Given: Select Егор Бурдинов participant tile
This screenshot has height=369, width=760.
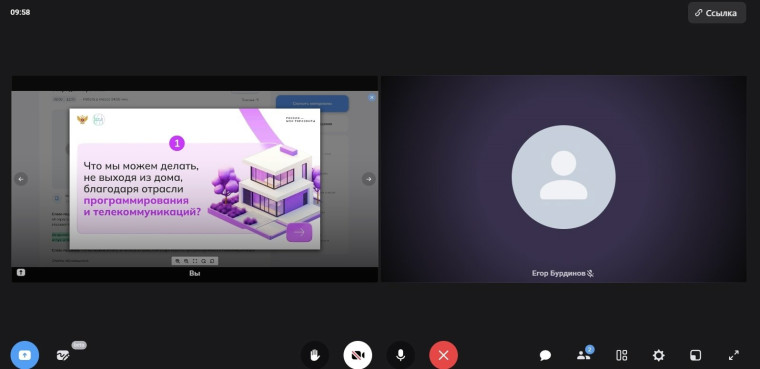Looking at the screenshot, I should [564, 178].
